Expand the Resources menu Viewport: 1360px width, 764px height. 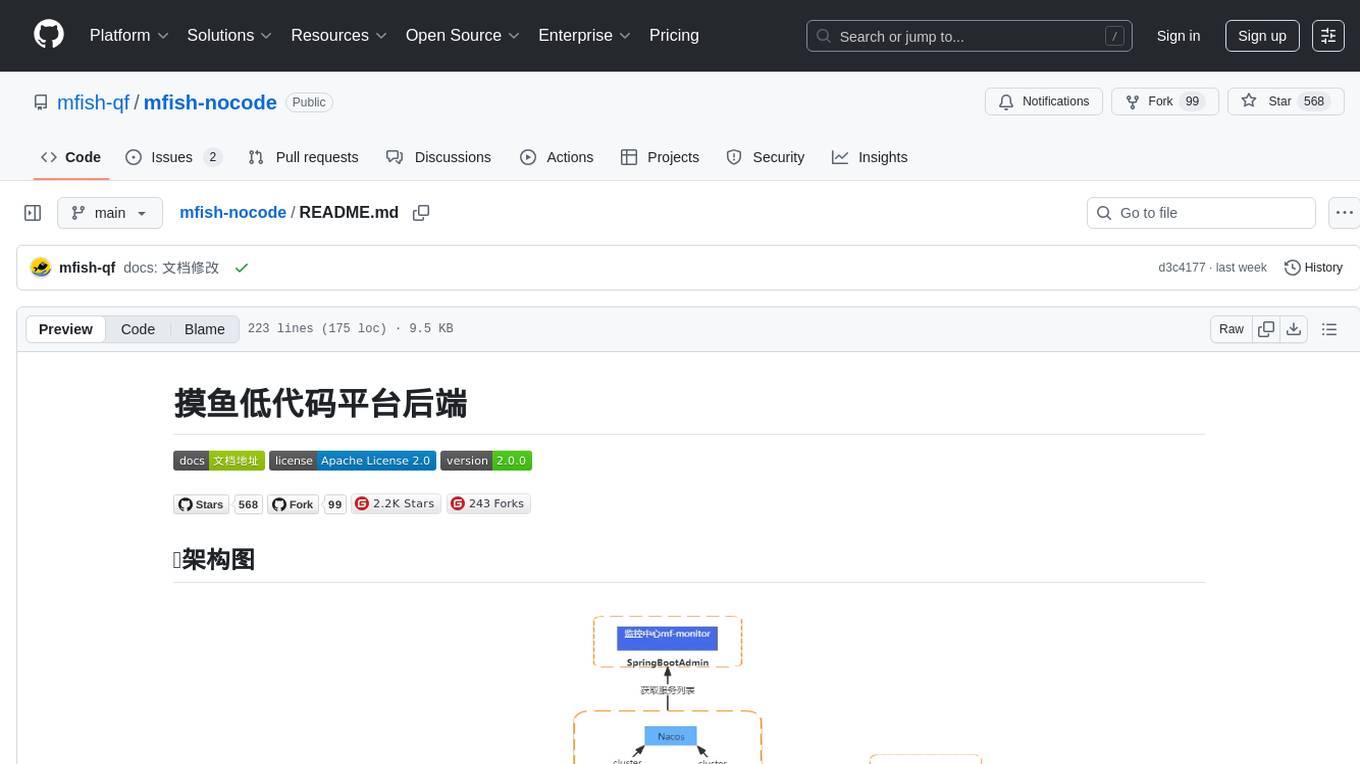(338, 35)
